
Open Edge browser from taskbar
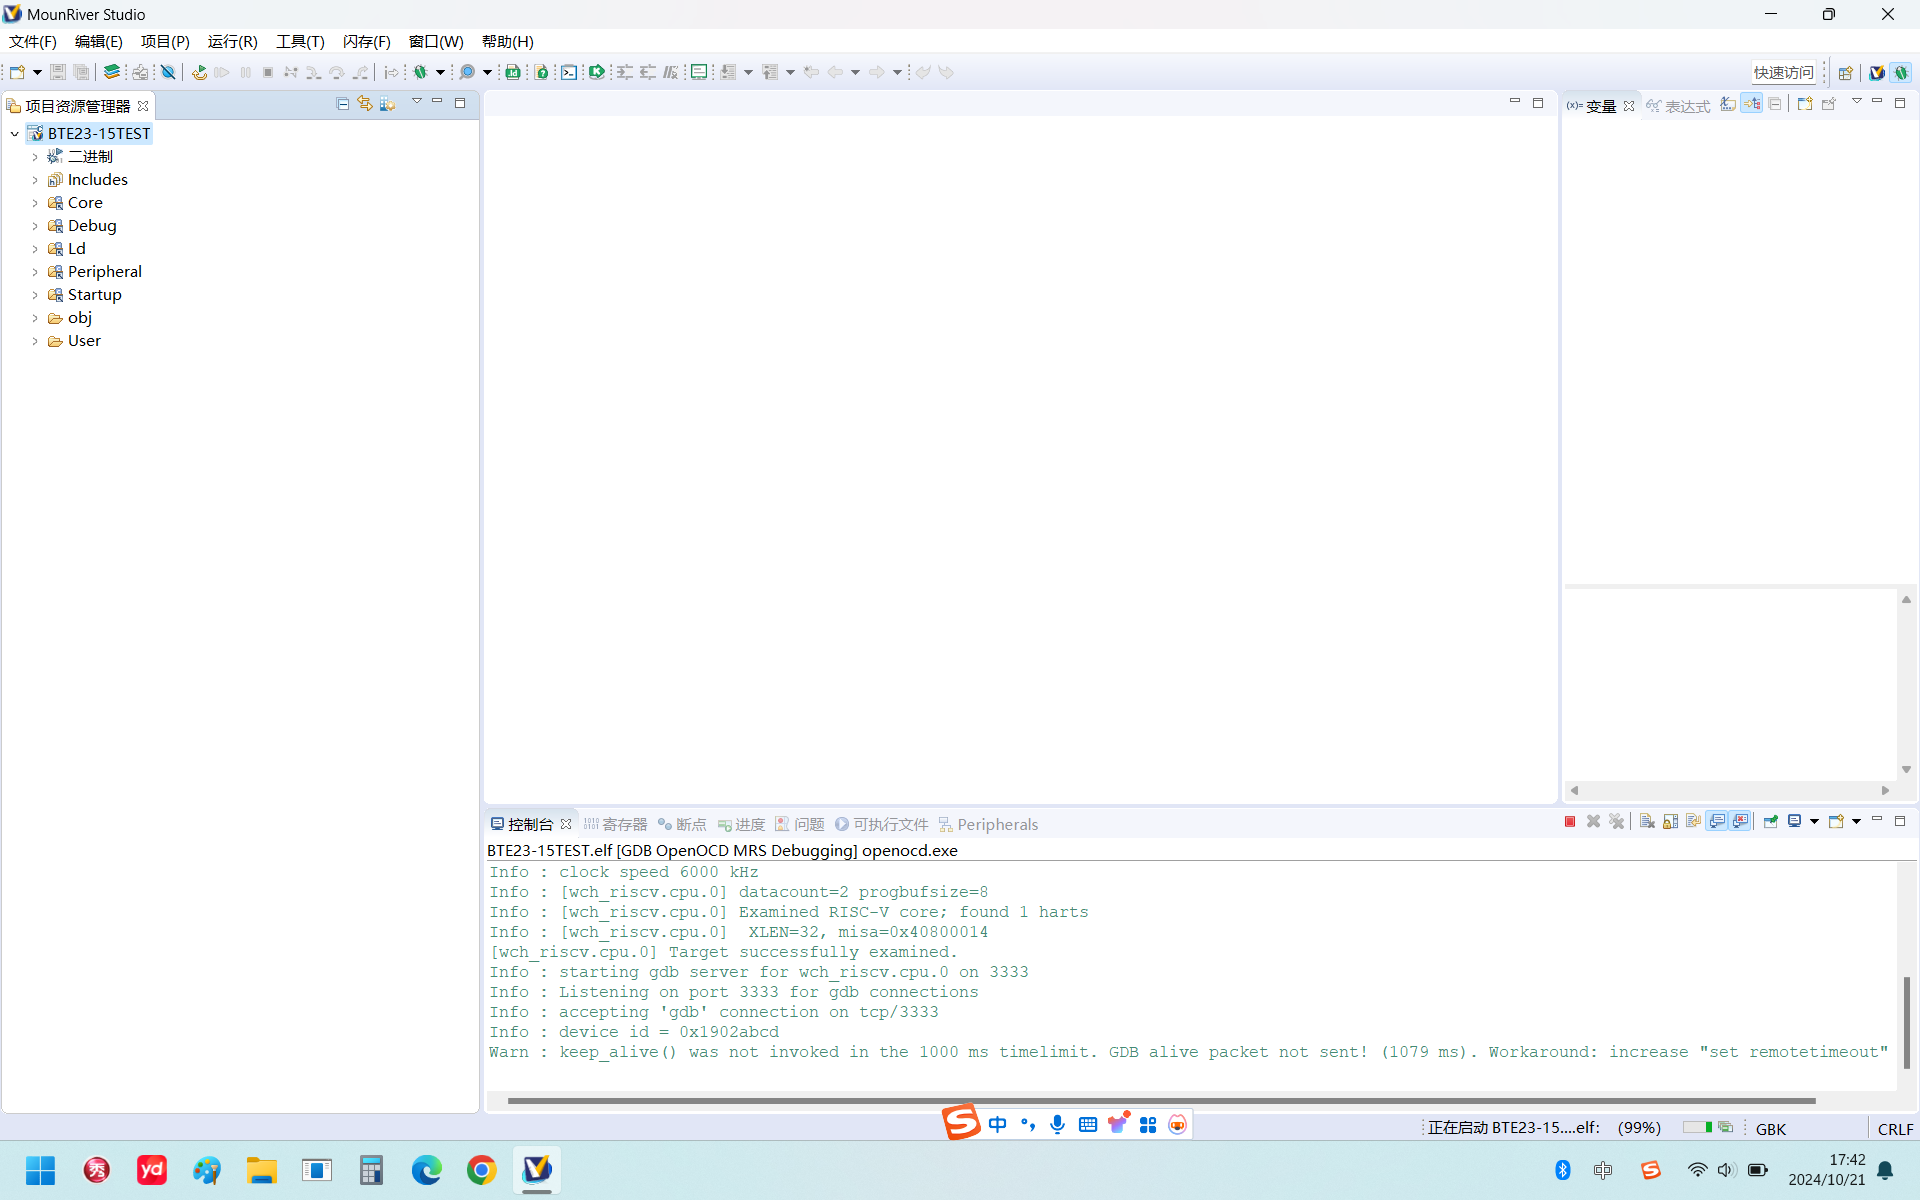coord(427,1170)
